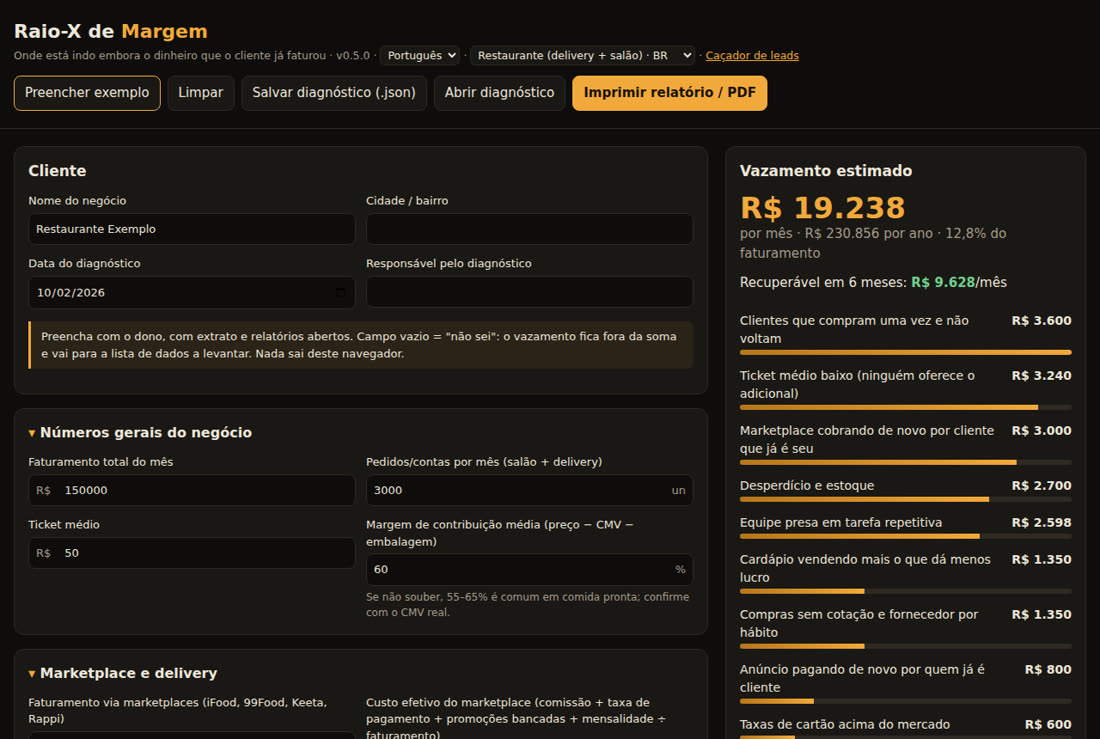Click the Data do diagnóstico date value
This screenshot has height=739, width=1100.
(71, 293)
